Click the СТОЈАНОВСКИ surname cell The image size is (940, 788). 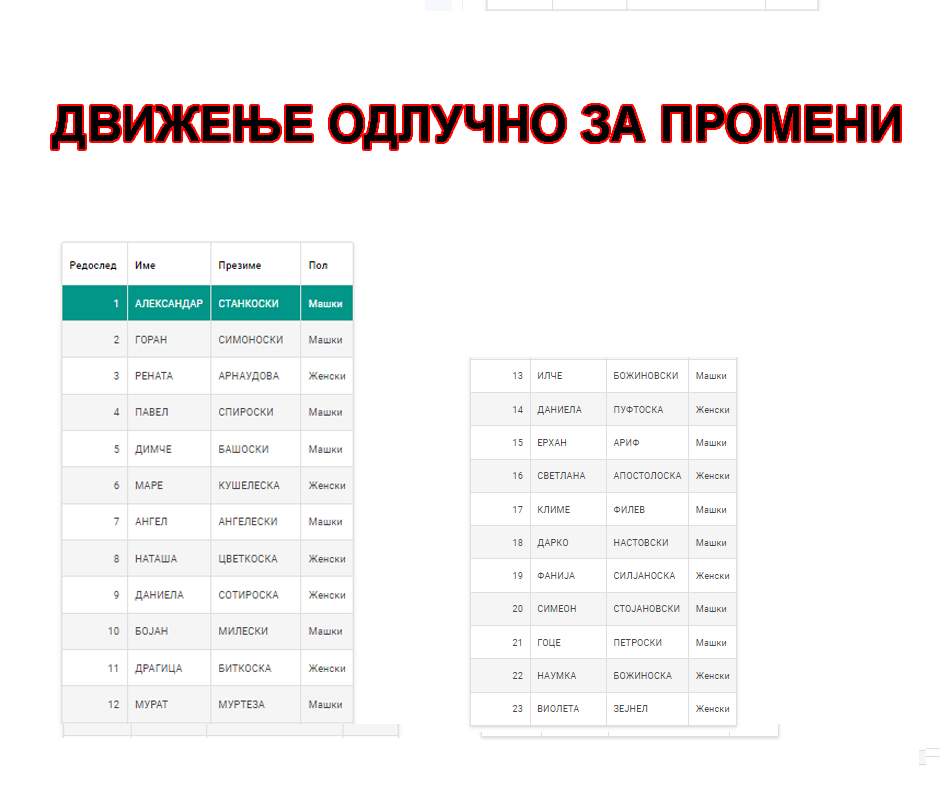(x=646, y=608)
